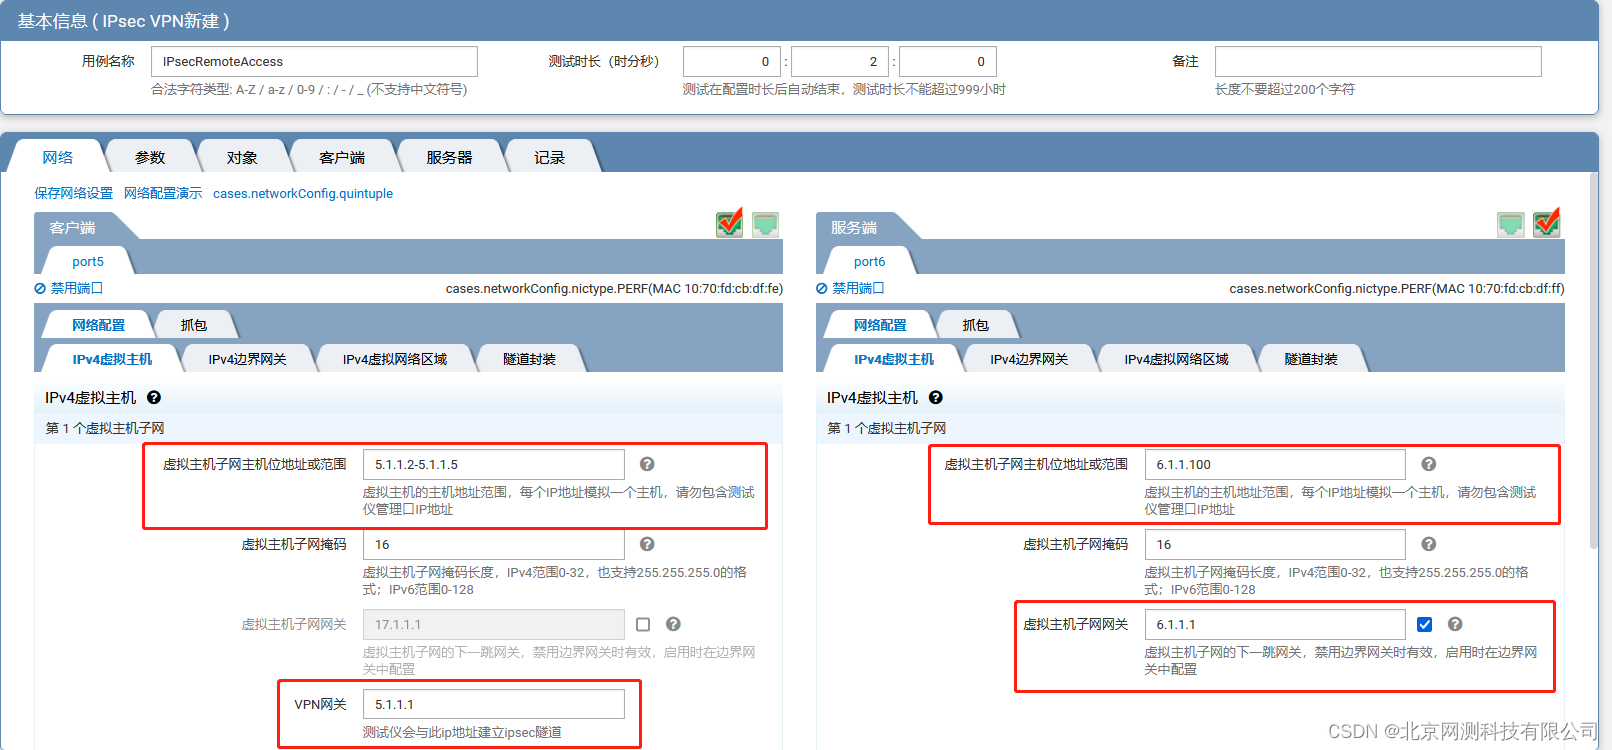This screenshot has height=750, width=1612.
Task: Click cases.networkConfig.quintuple link
Action: (303, 193)
